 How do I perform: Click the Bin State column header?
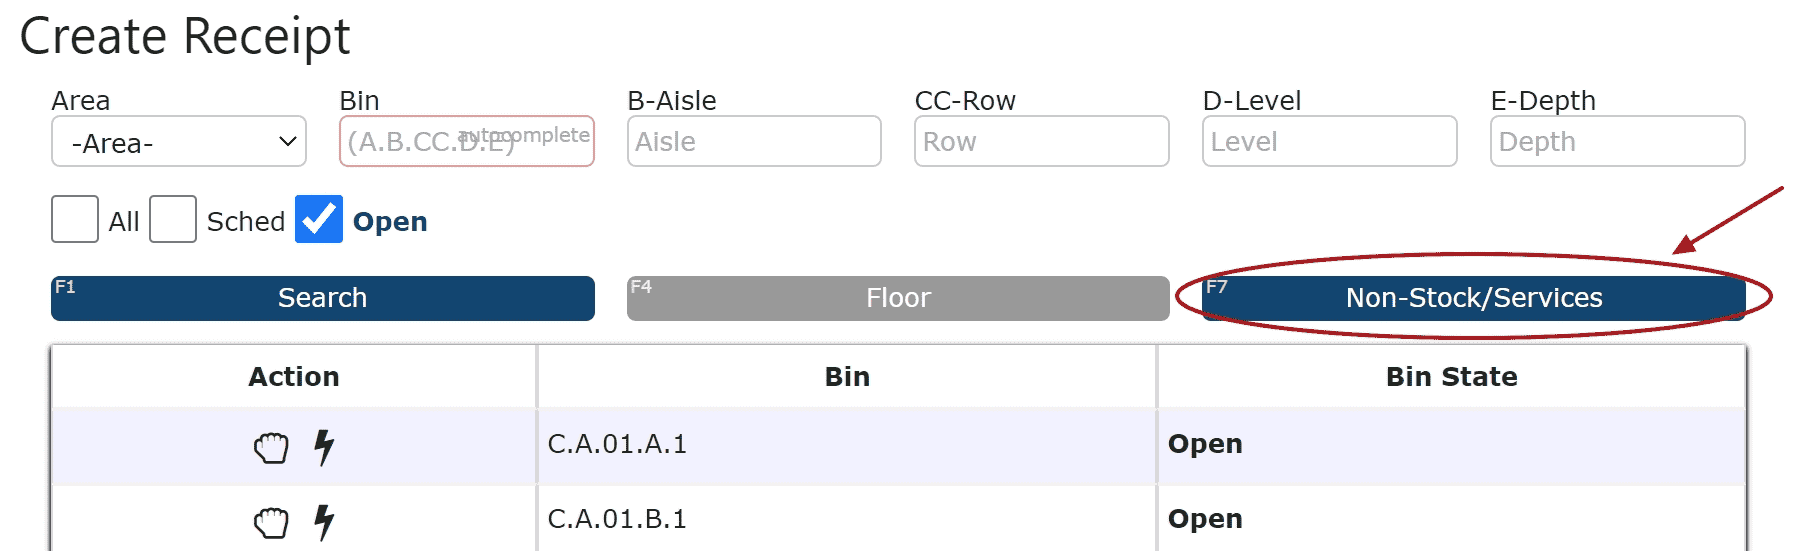1452,377
